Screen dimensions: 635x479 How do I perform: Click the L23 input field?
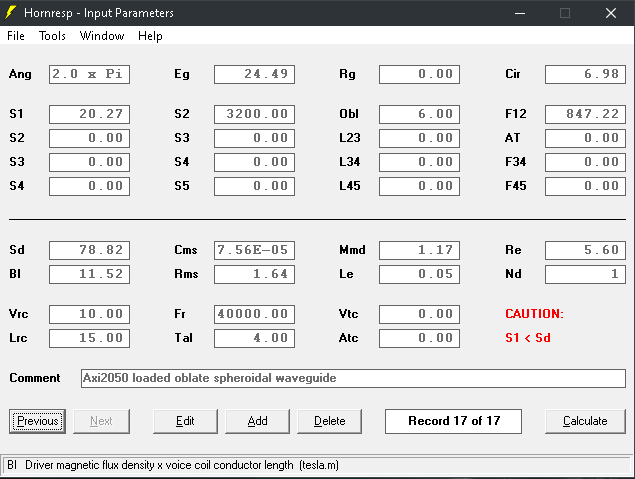point(419,138)
